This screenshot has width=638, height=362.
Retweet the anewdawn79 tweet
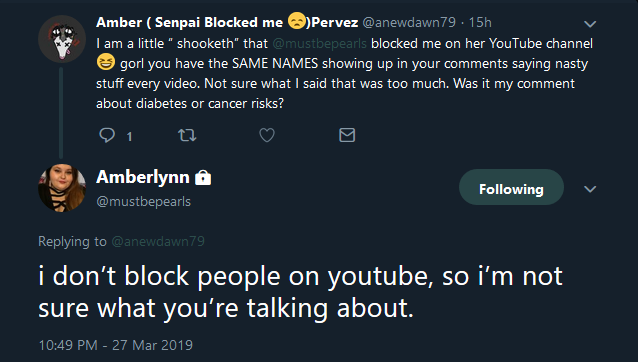187,135
